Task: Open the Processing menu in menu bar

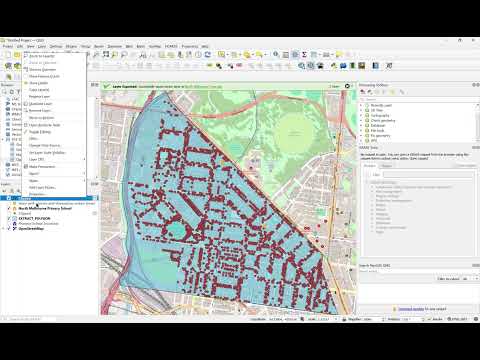Action: tap(190, 46)
